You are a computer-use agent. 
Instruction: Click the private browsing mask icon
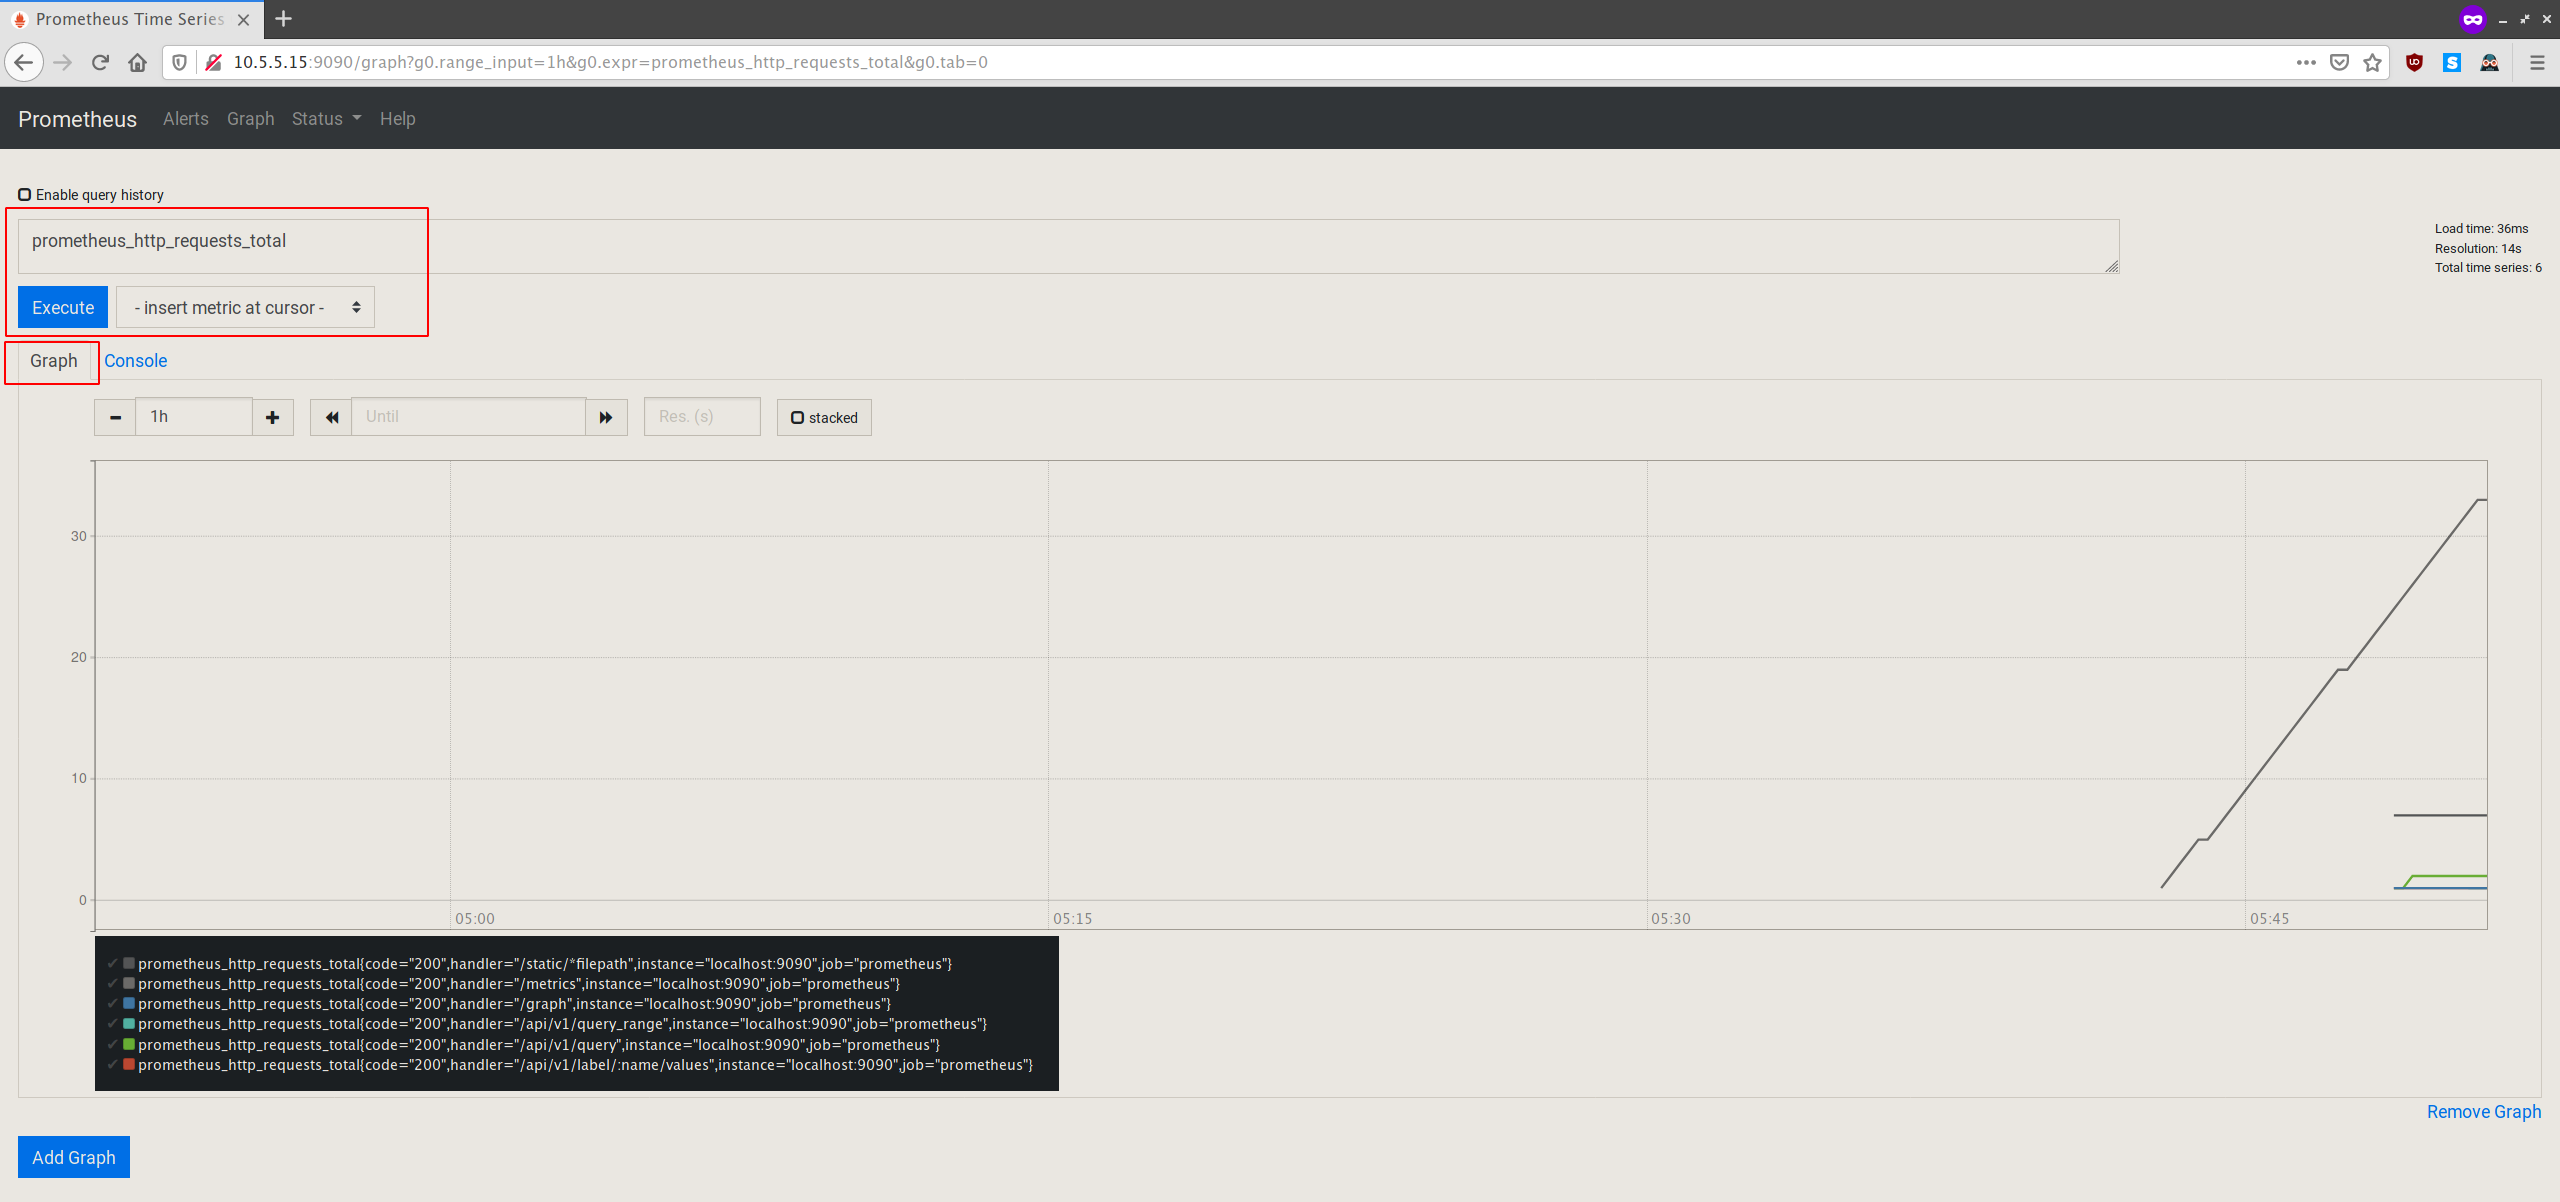pos(2472,19)
